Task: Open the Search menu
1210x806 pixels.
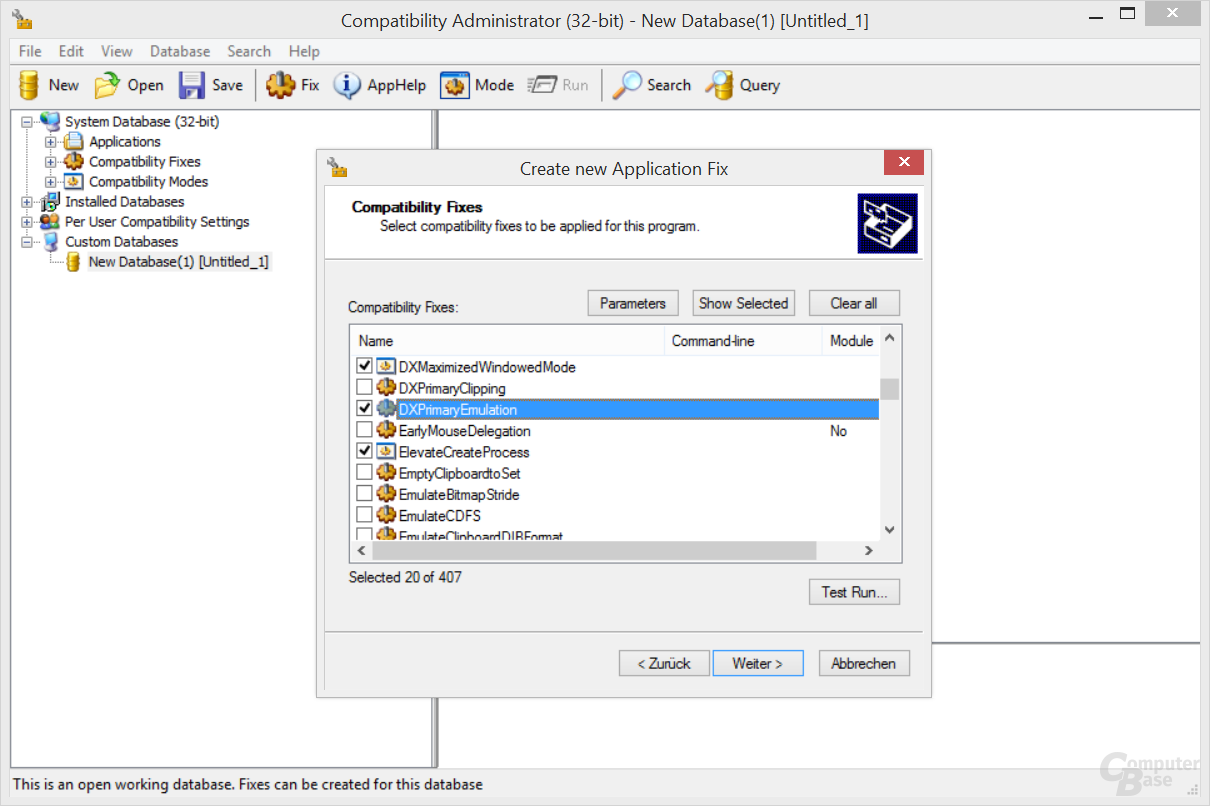Action: 249,51
